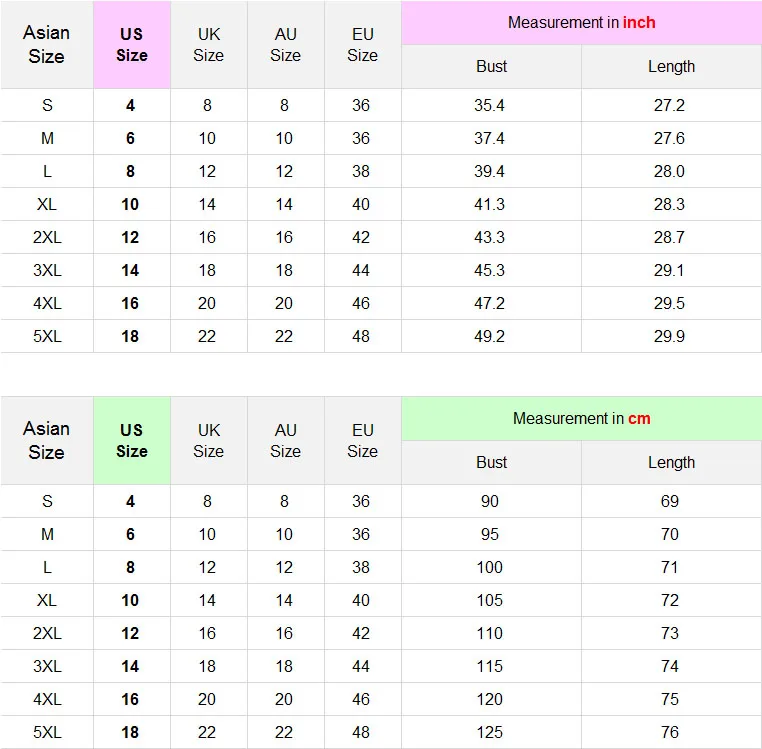Image resolution: width=762 pixels, height=749 pixels.
Task: Click the 29.1 length value
Action: pos(669,270)
